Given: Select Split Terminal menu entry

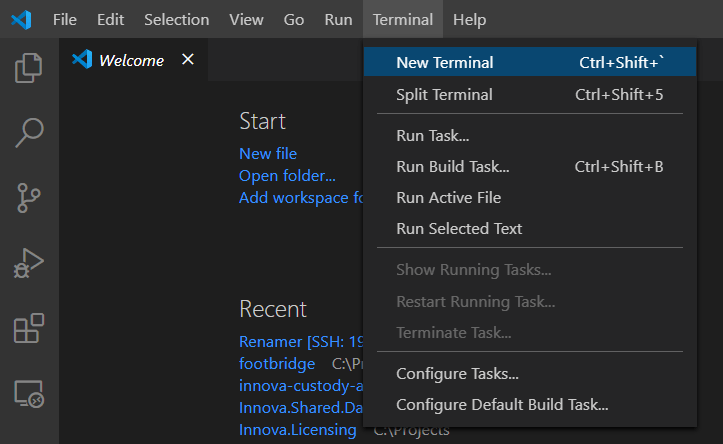Looking at the screenshot, I should click(444, 95).
